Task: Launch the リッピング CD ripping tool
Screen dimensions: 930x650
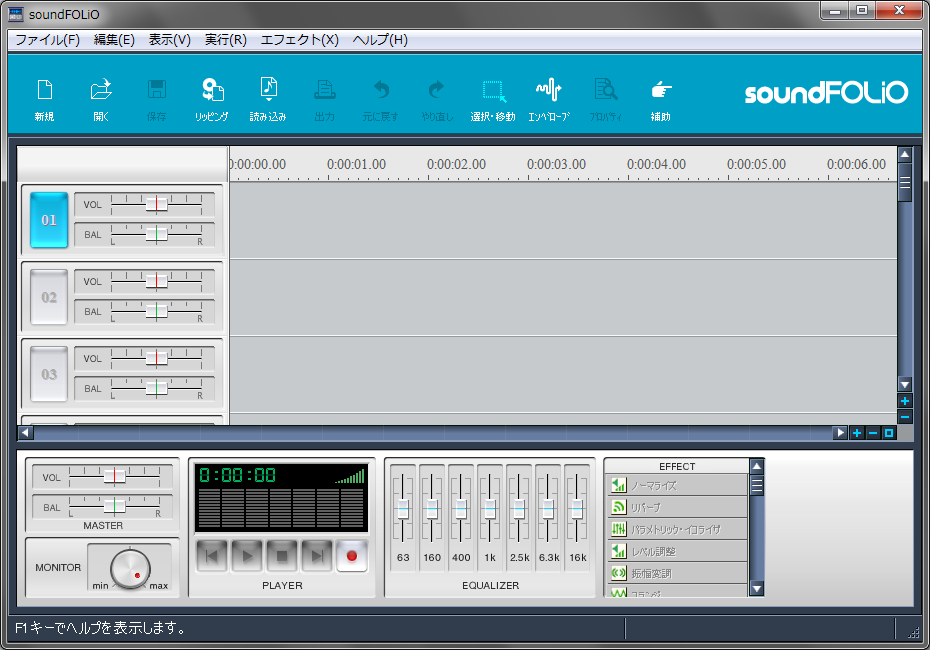Action: pyautogui.click(x=212, y=100)
